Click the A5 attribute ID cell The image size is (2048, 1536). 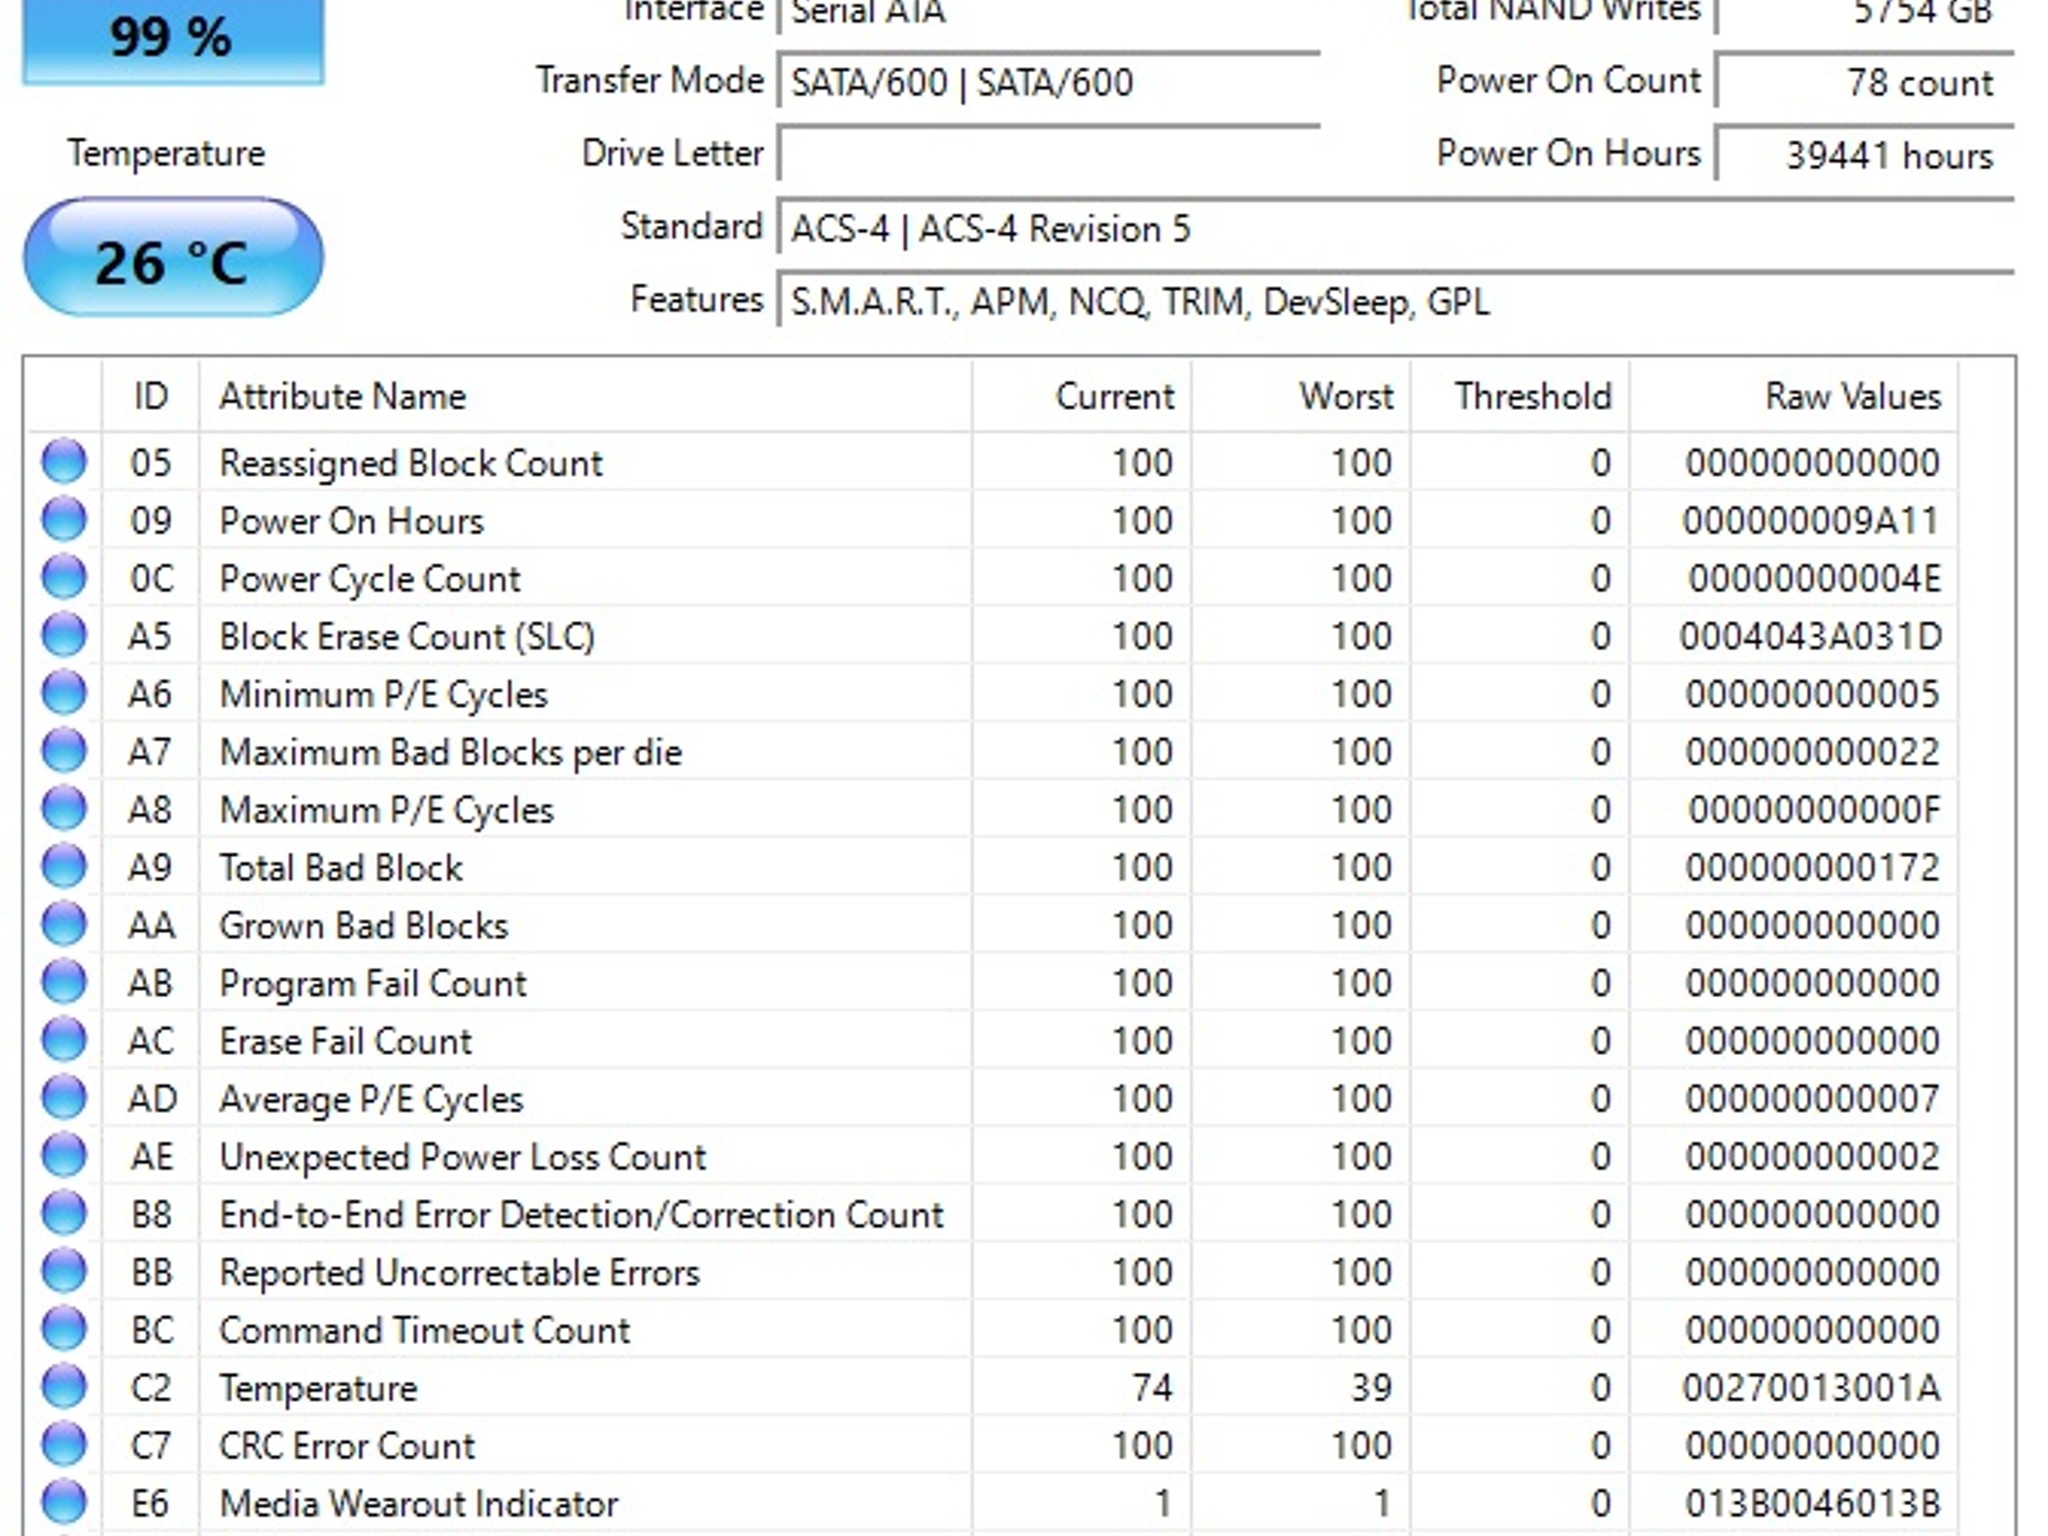150,637
